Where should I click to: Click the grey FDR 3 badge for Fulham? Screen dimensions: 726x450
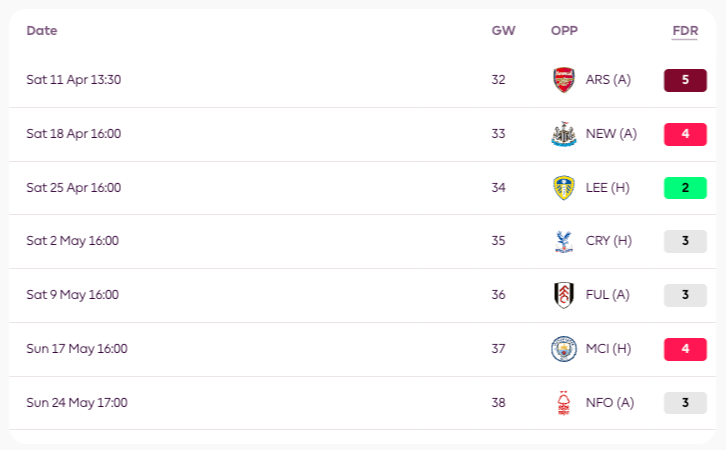click(x=685, y=295)
